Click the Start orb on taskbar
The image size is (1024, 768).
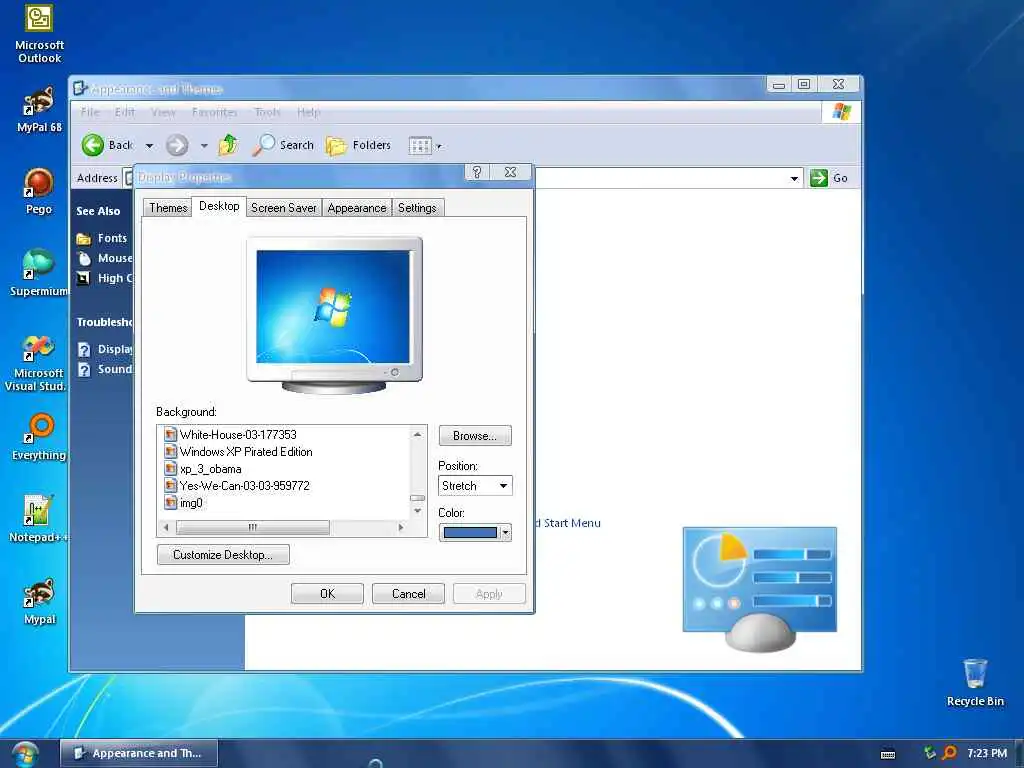tap(24, 754)
